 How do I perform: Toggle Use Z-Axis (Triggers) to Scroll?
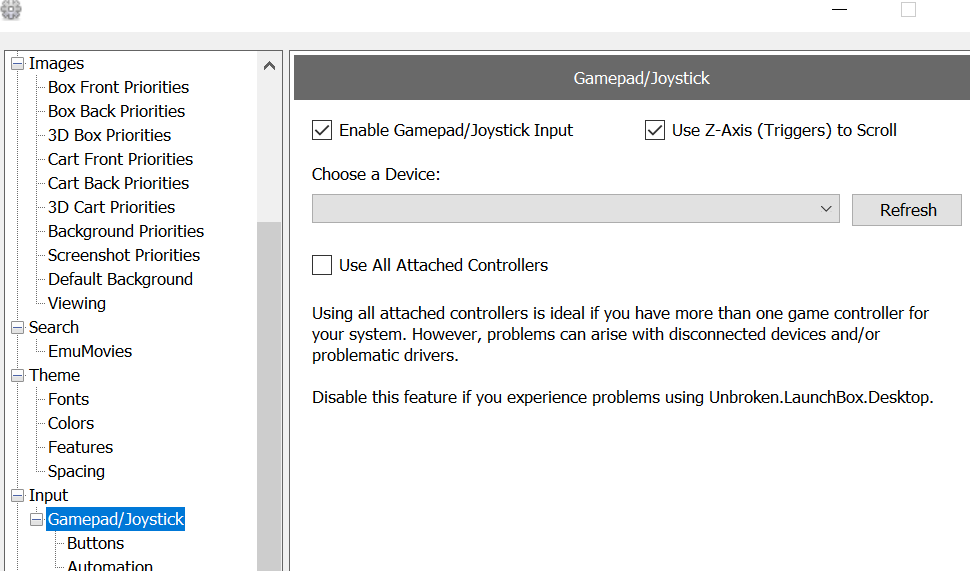(655, 131)
